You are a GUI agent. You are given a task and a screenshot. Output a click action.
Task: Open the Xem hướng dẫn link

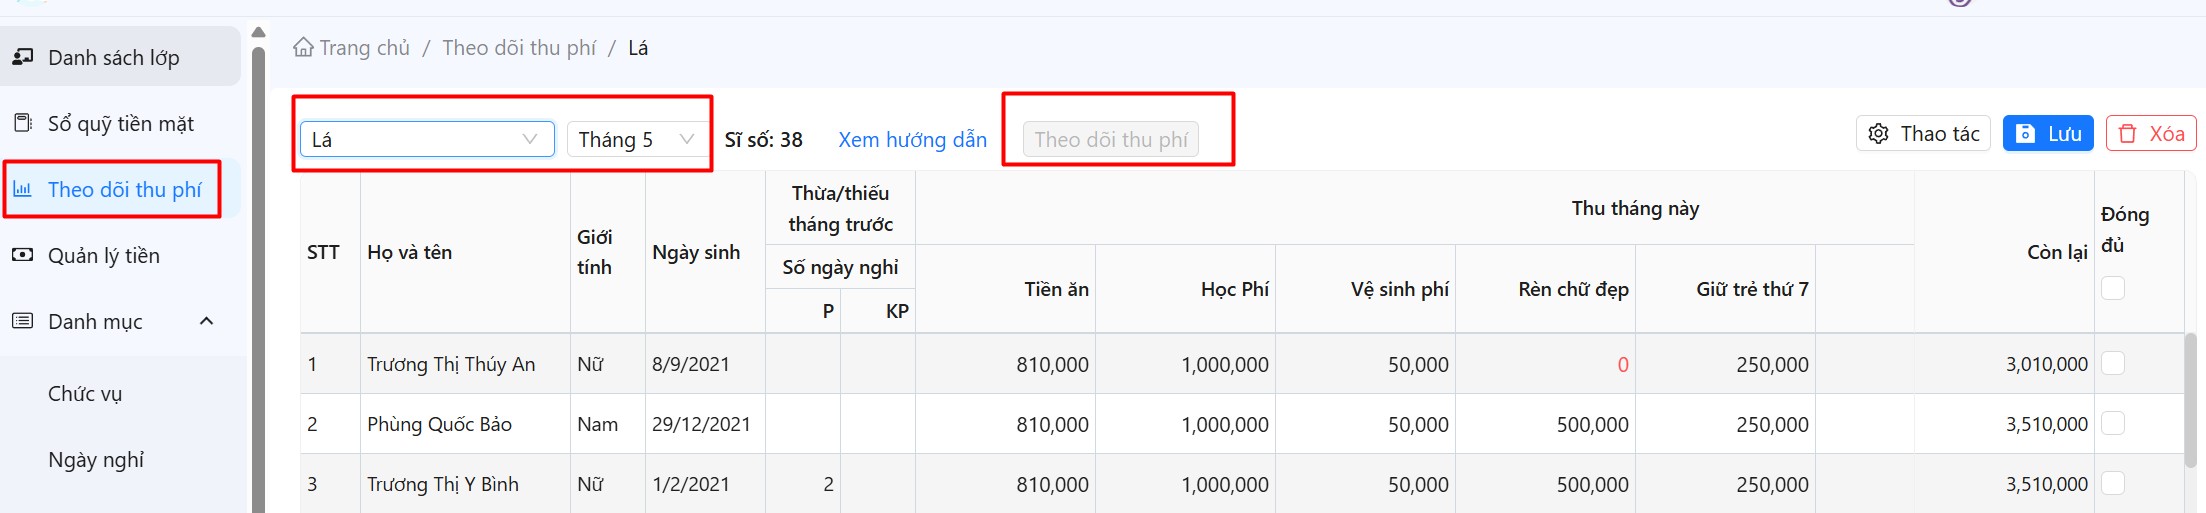912,139
